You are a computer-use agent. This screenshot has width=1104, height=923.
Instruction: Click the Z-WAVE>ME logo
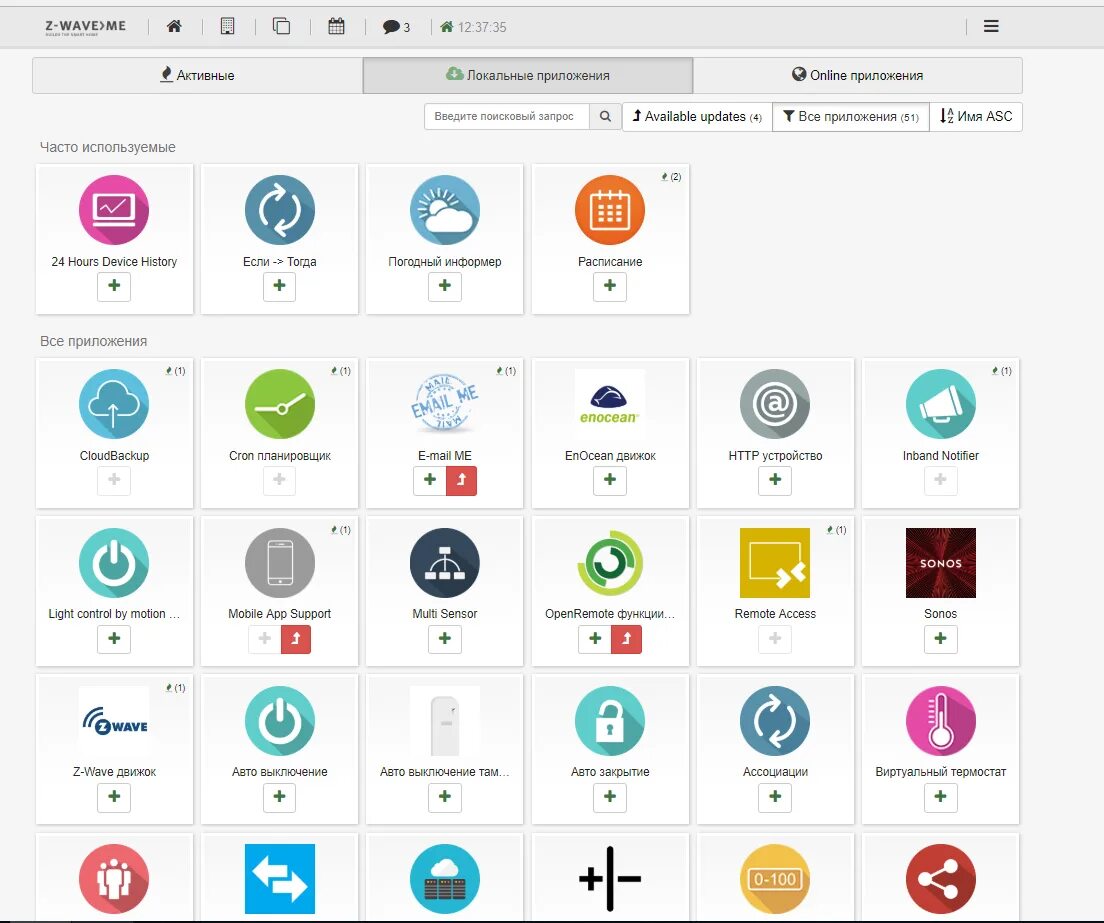coord(86,27)
